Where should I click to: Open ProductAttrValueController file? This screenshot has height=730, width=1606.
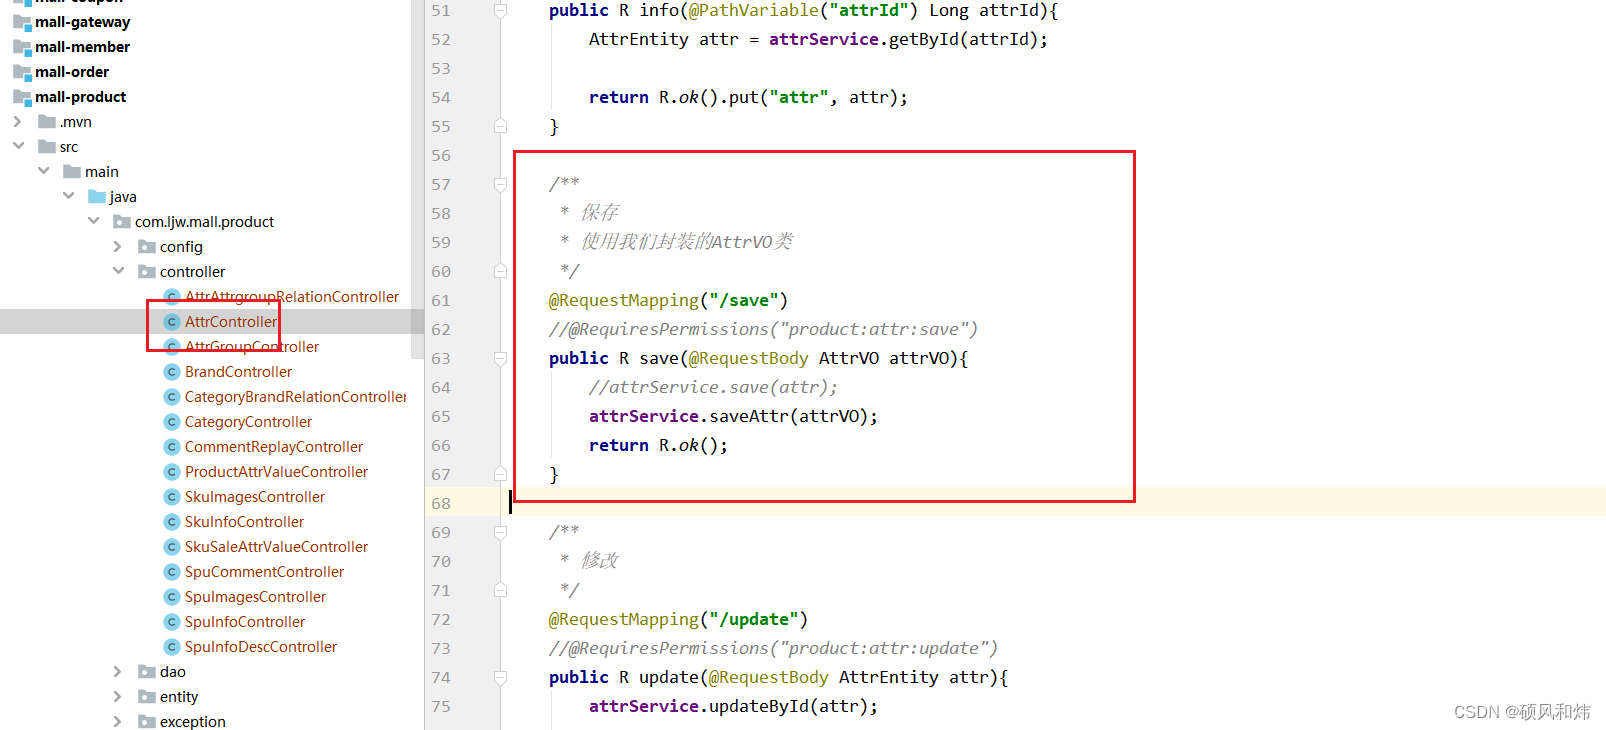click(x=276, y=472)
